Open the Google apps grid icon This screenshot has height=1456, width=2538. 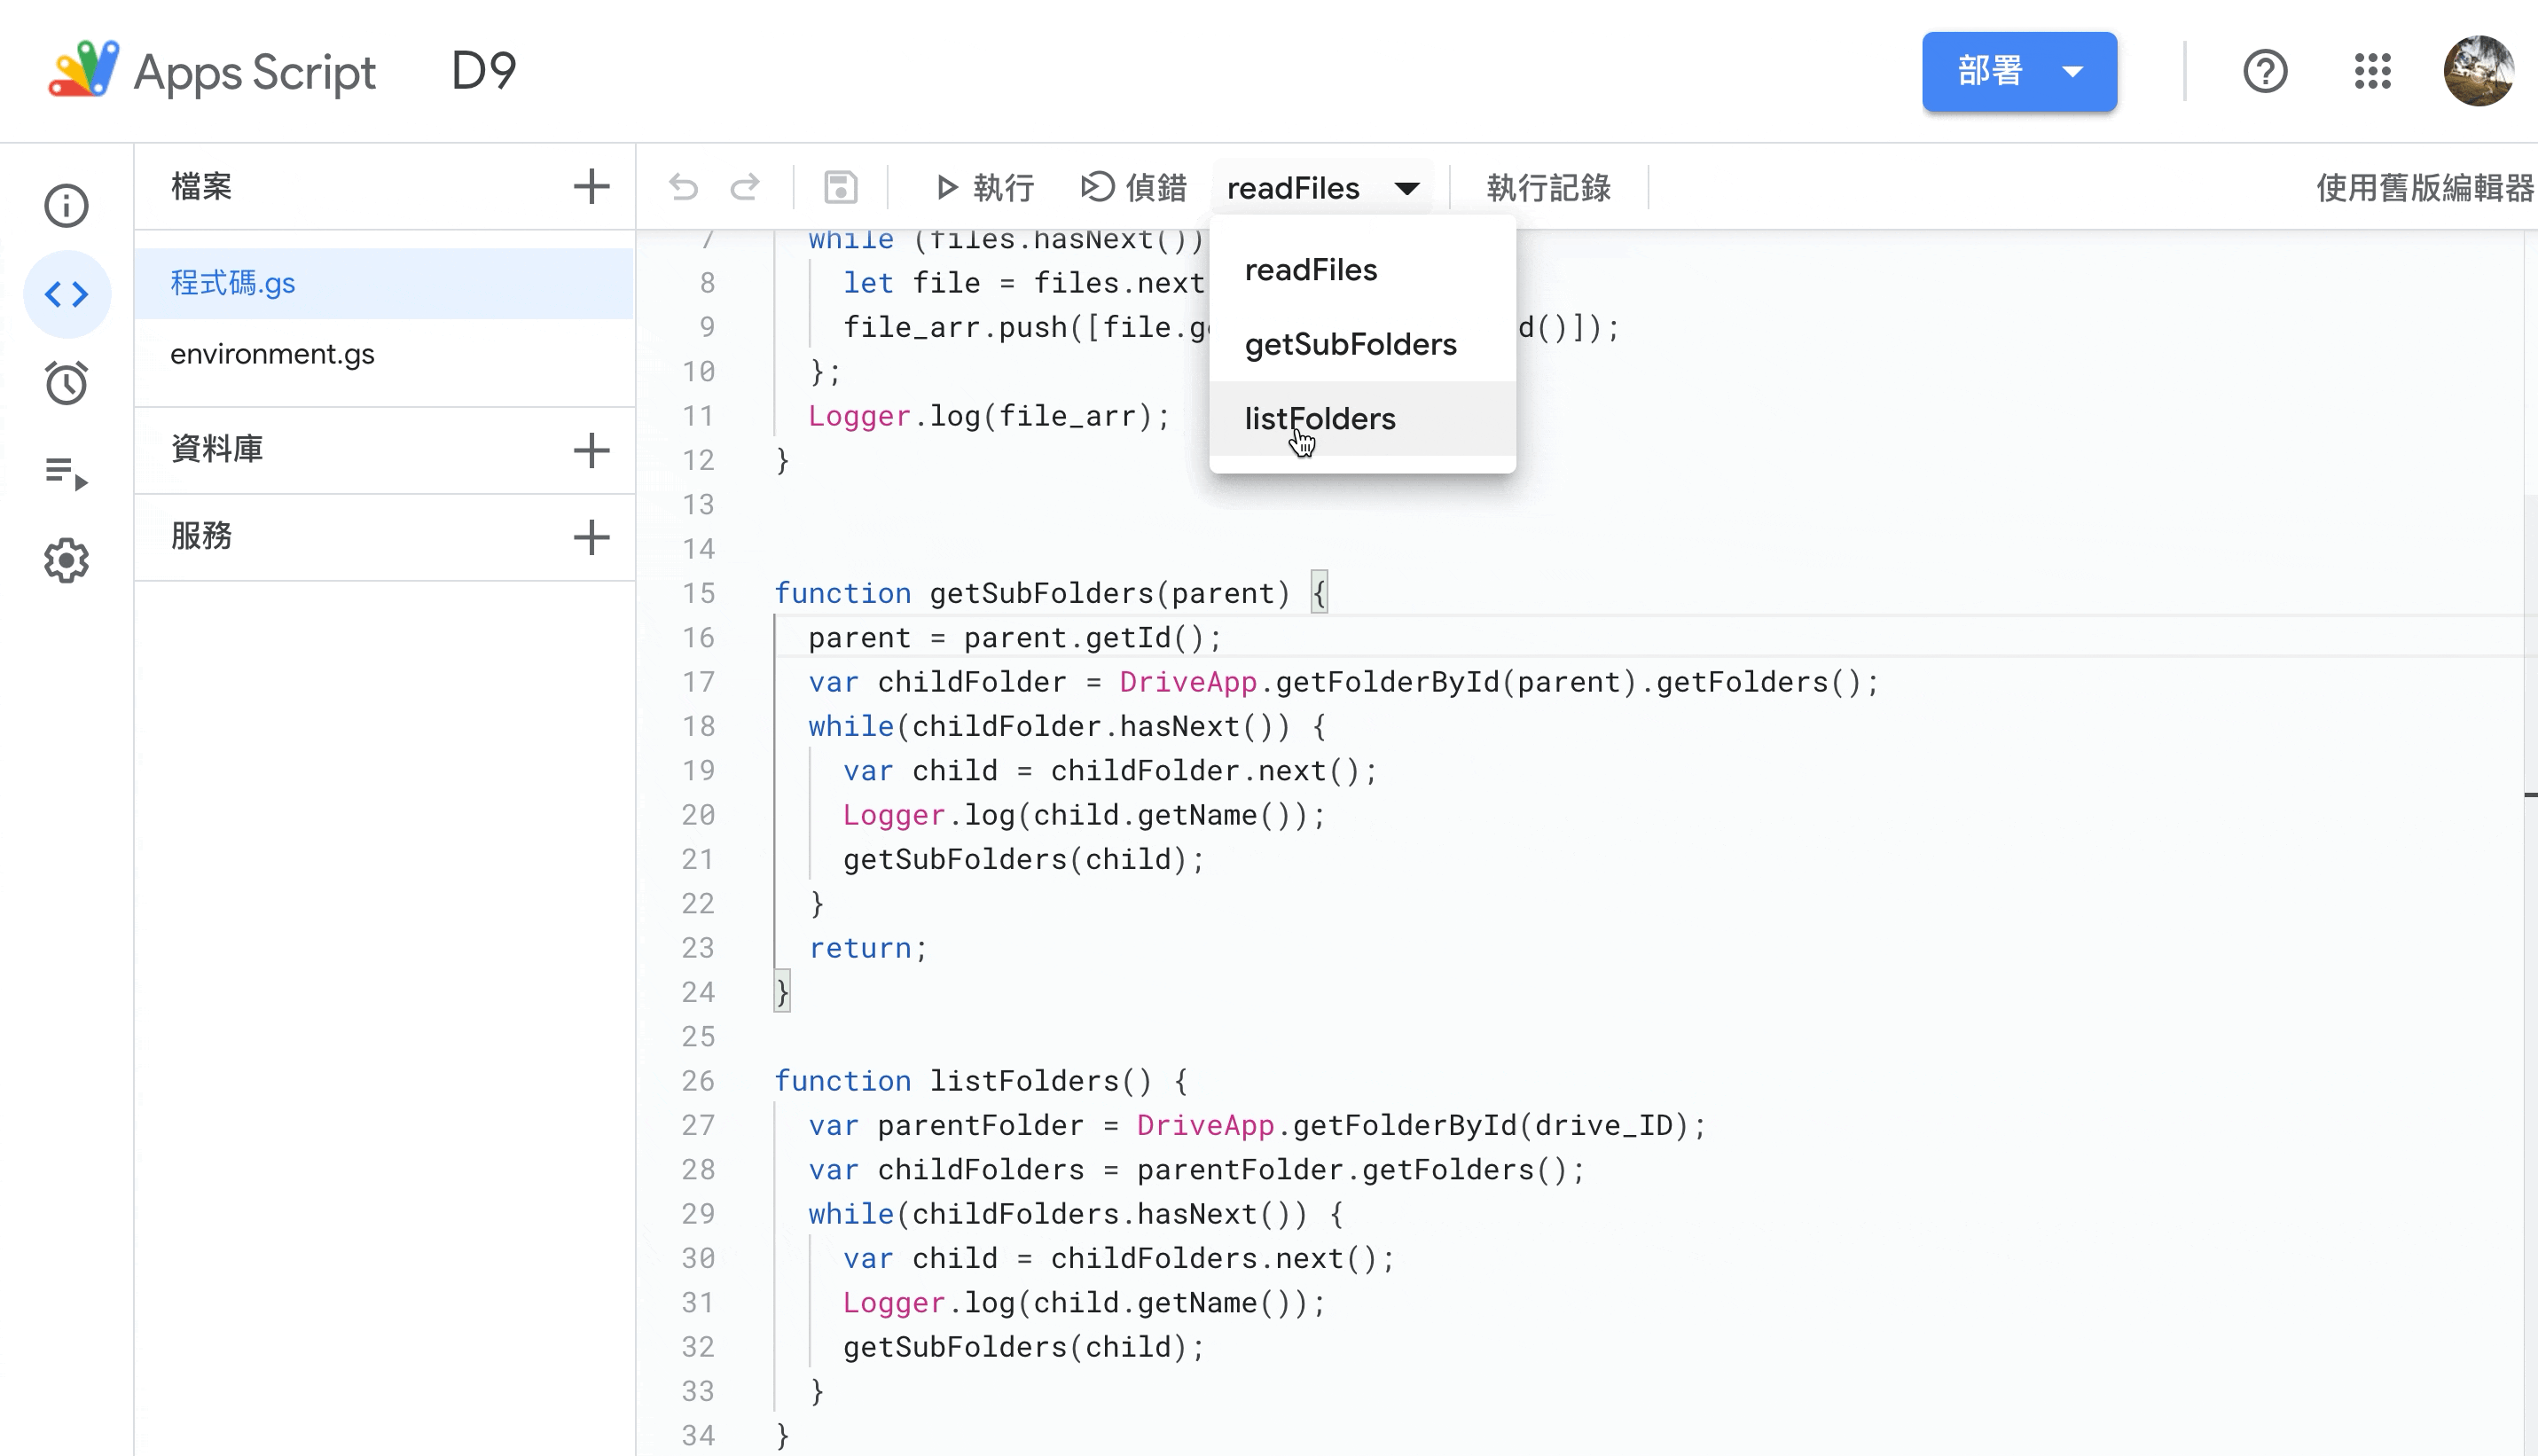2372,71
